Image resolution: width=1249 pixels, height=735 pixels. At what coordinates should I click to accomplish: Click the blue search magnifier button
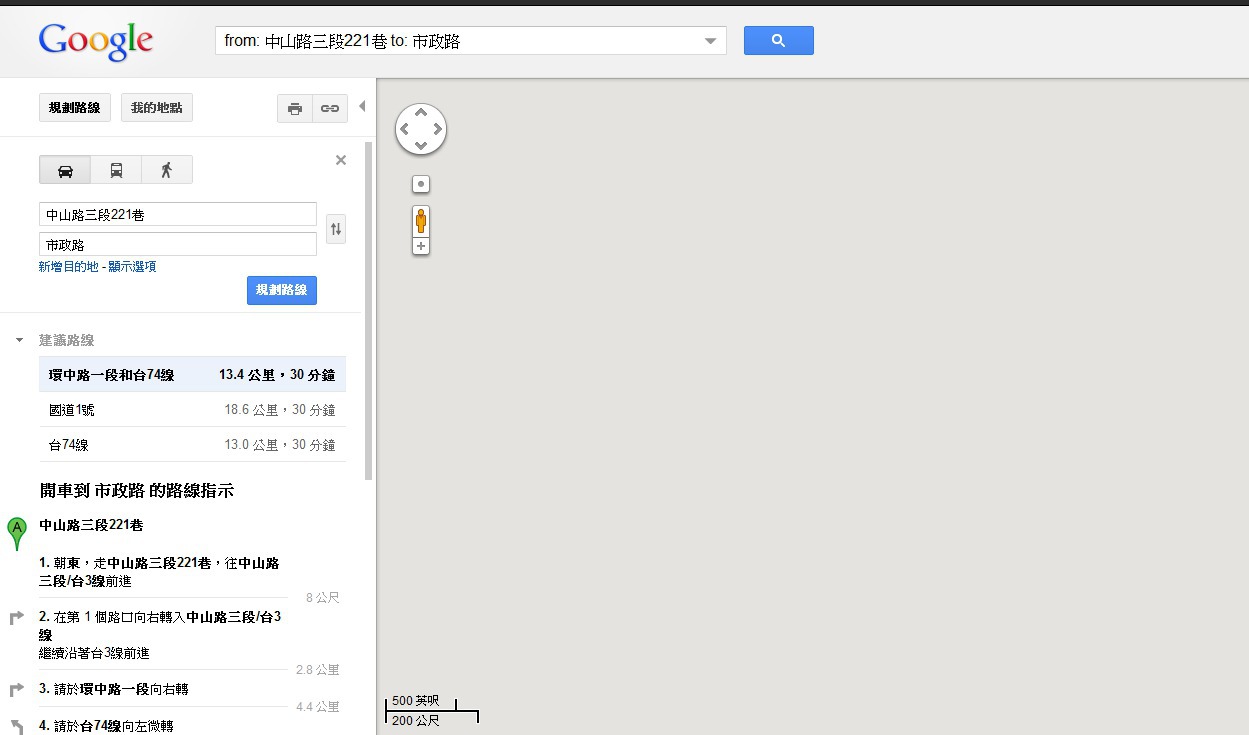778,41
